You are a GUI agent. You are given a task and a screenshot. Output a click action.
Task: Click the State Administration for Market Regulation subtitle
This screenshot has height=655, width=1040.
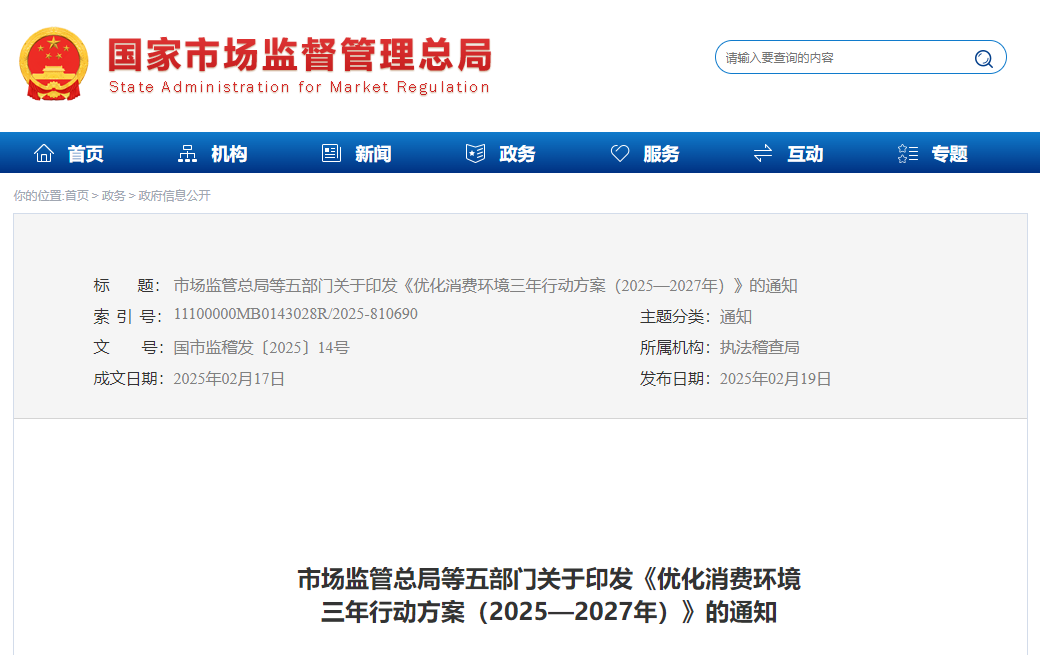[x=299, y=87]
